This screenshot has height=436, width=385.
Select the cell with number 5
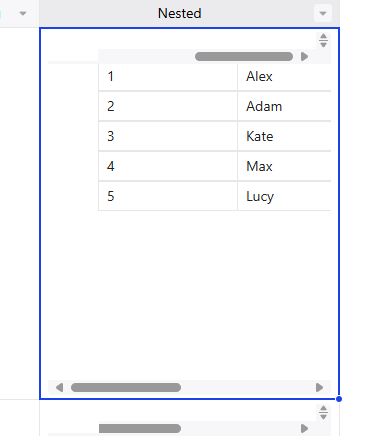click(168, 196)
